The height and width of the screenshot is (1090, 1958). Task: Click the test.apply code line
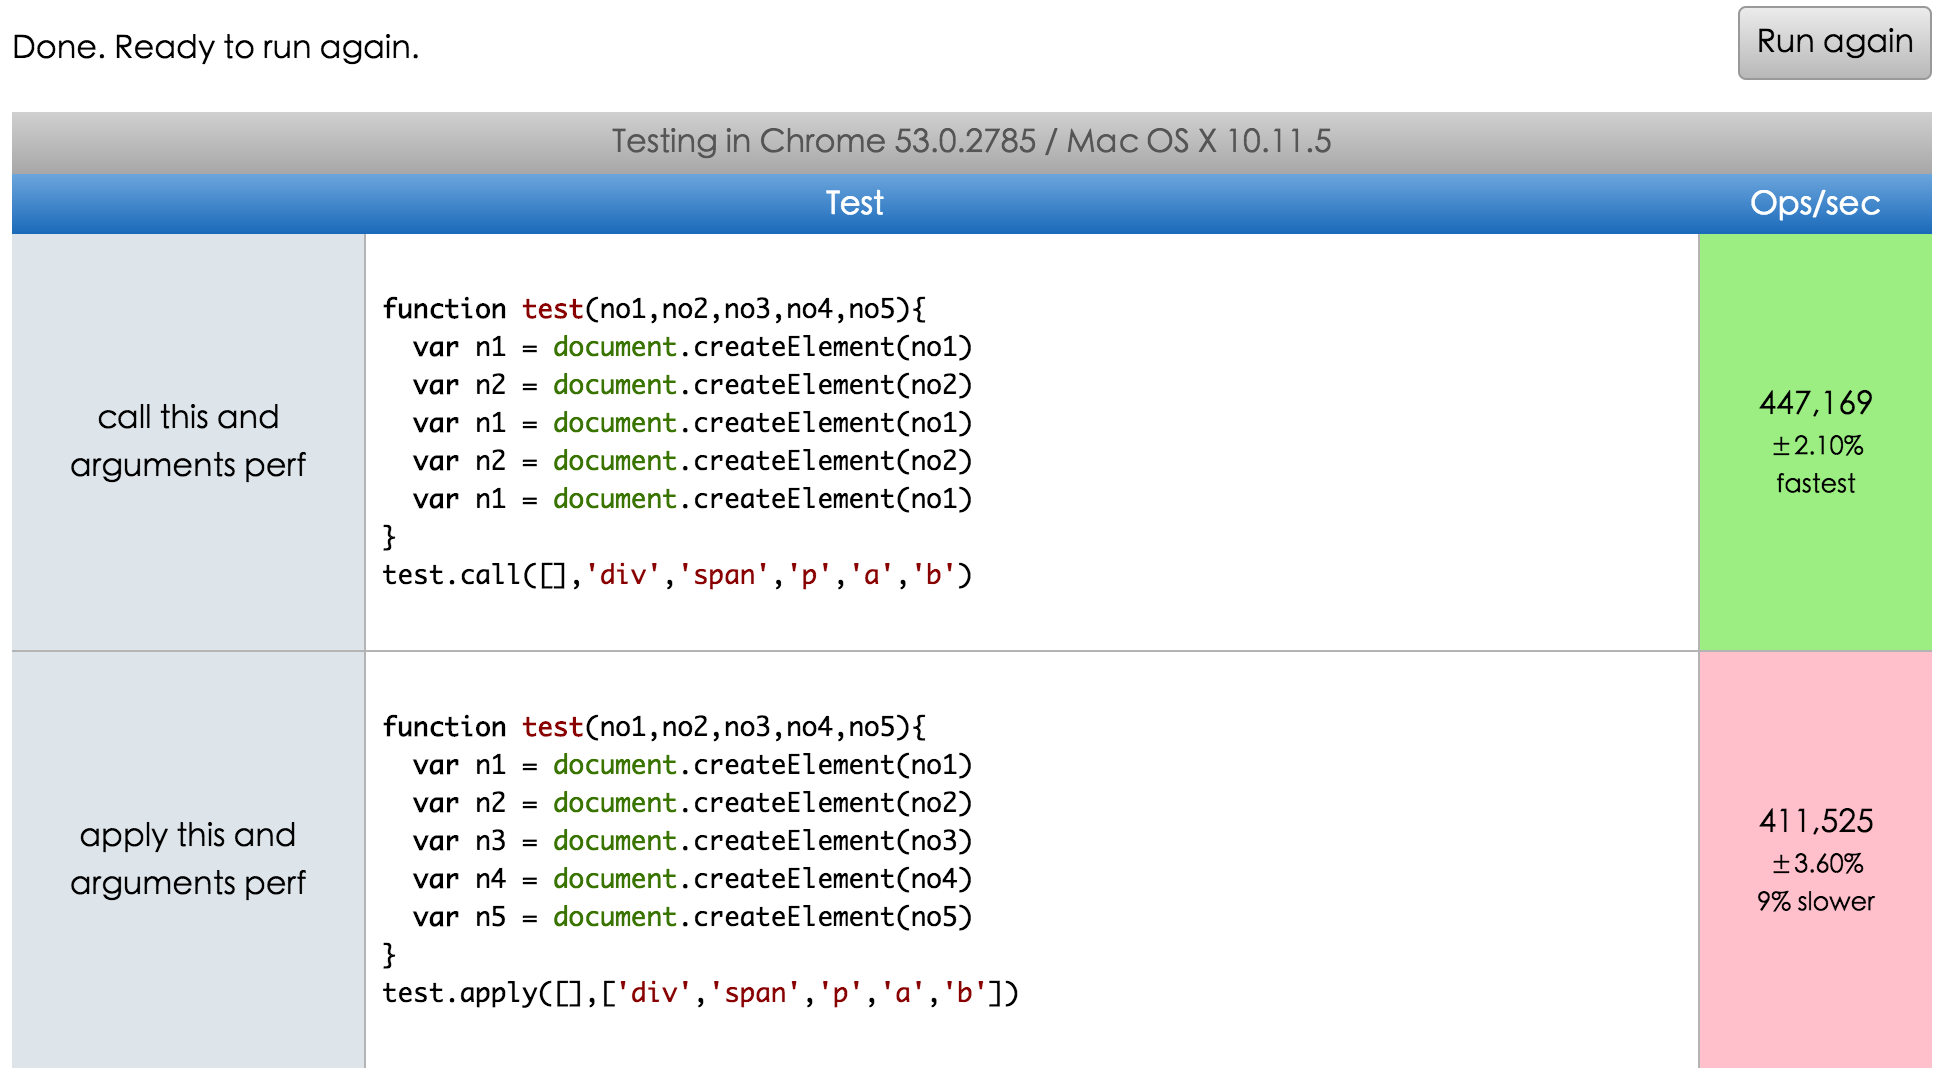[700, 993]
